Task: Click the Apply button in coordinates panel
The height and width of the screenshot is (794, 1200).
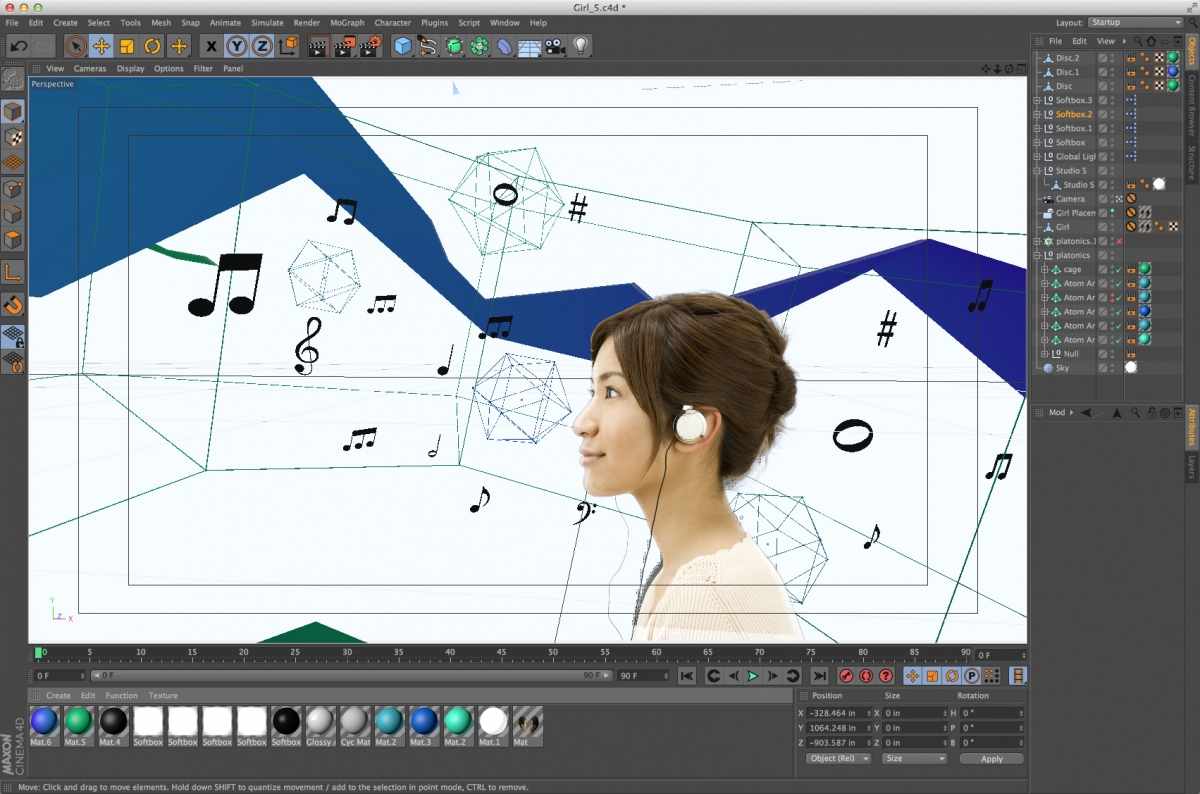Action: pos(991,759)
